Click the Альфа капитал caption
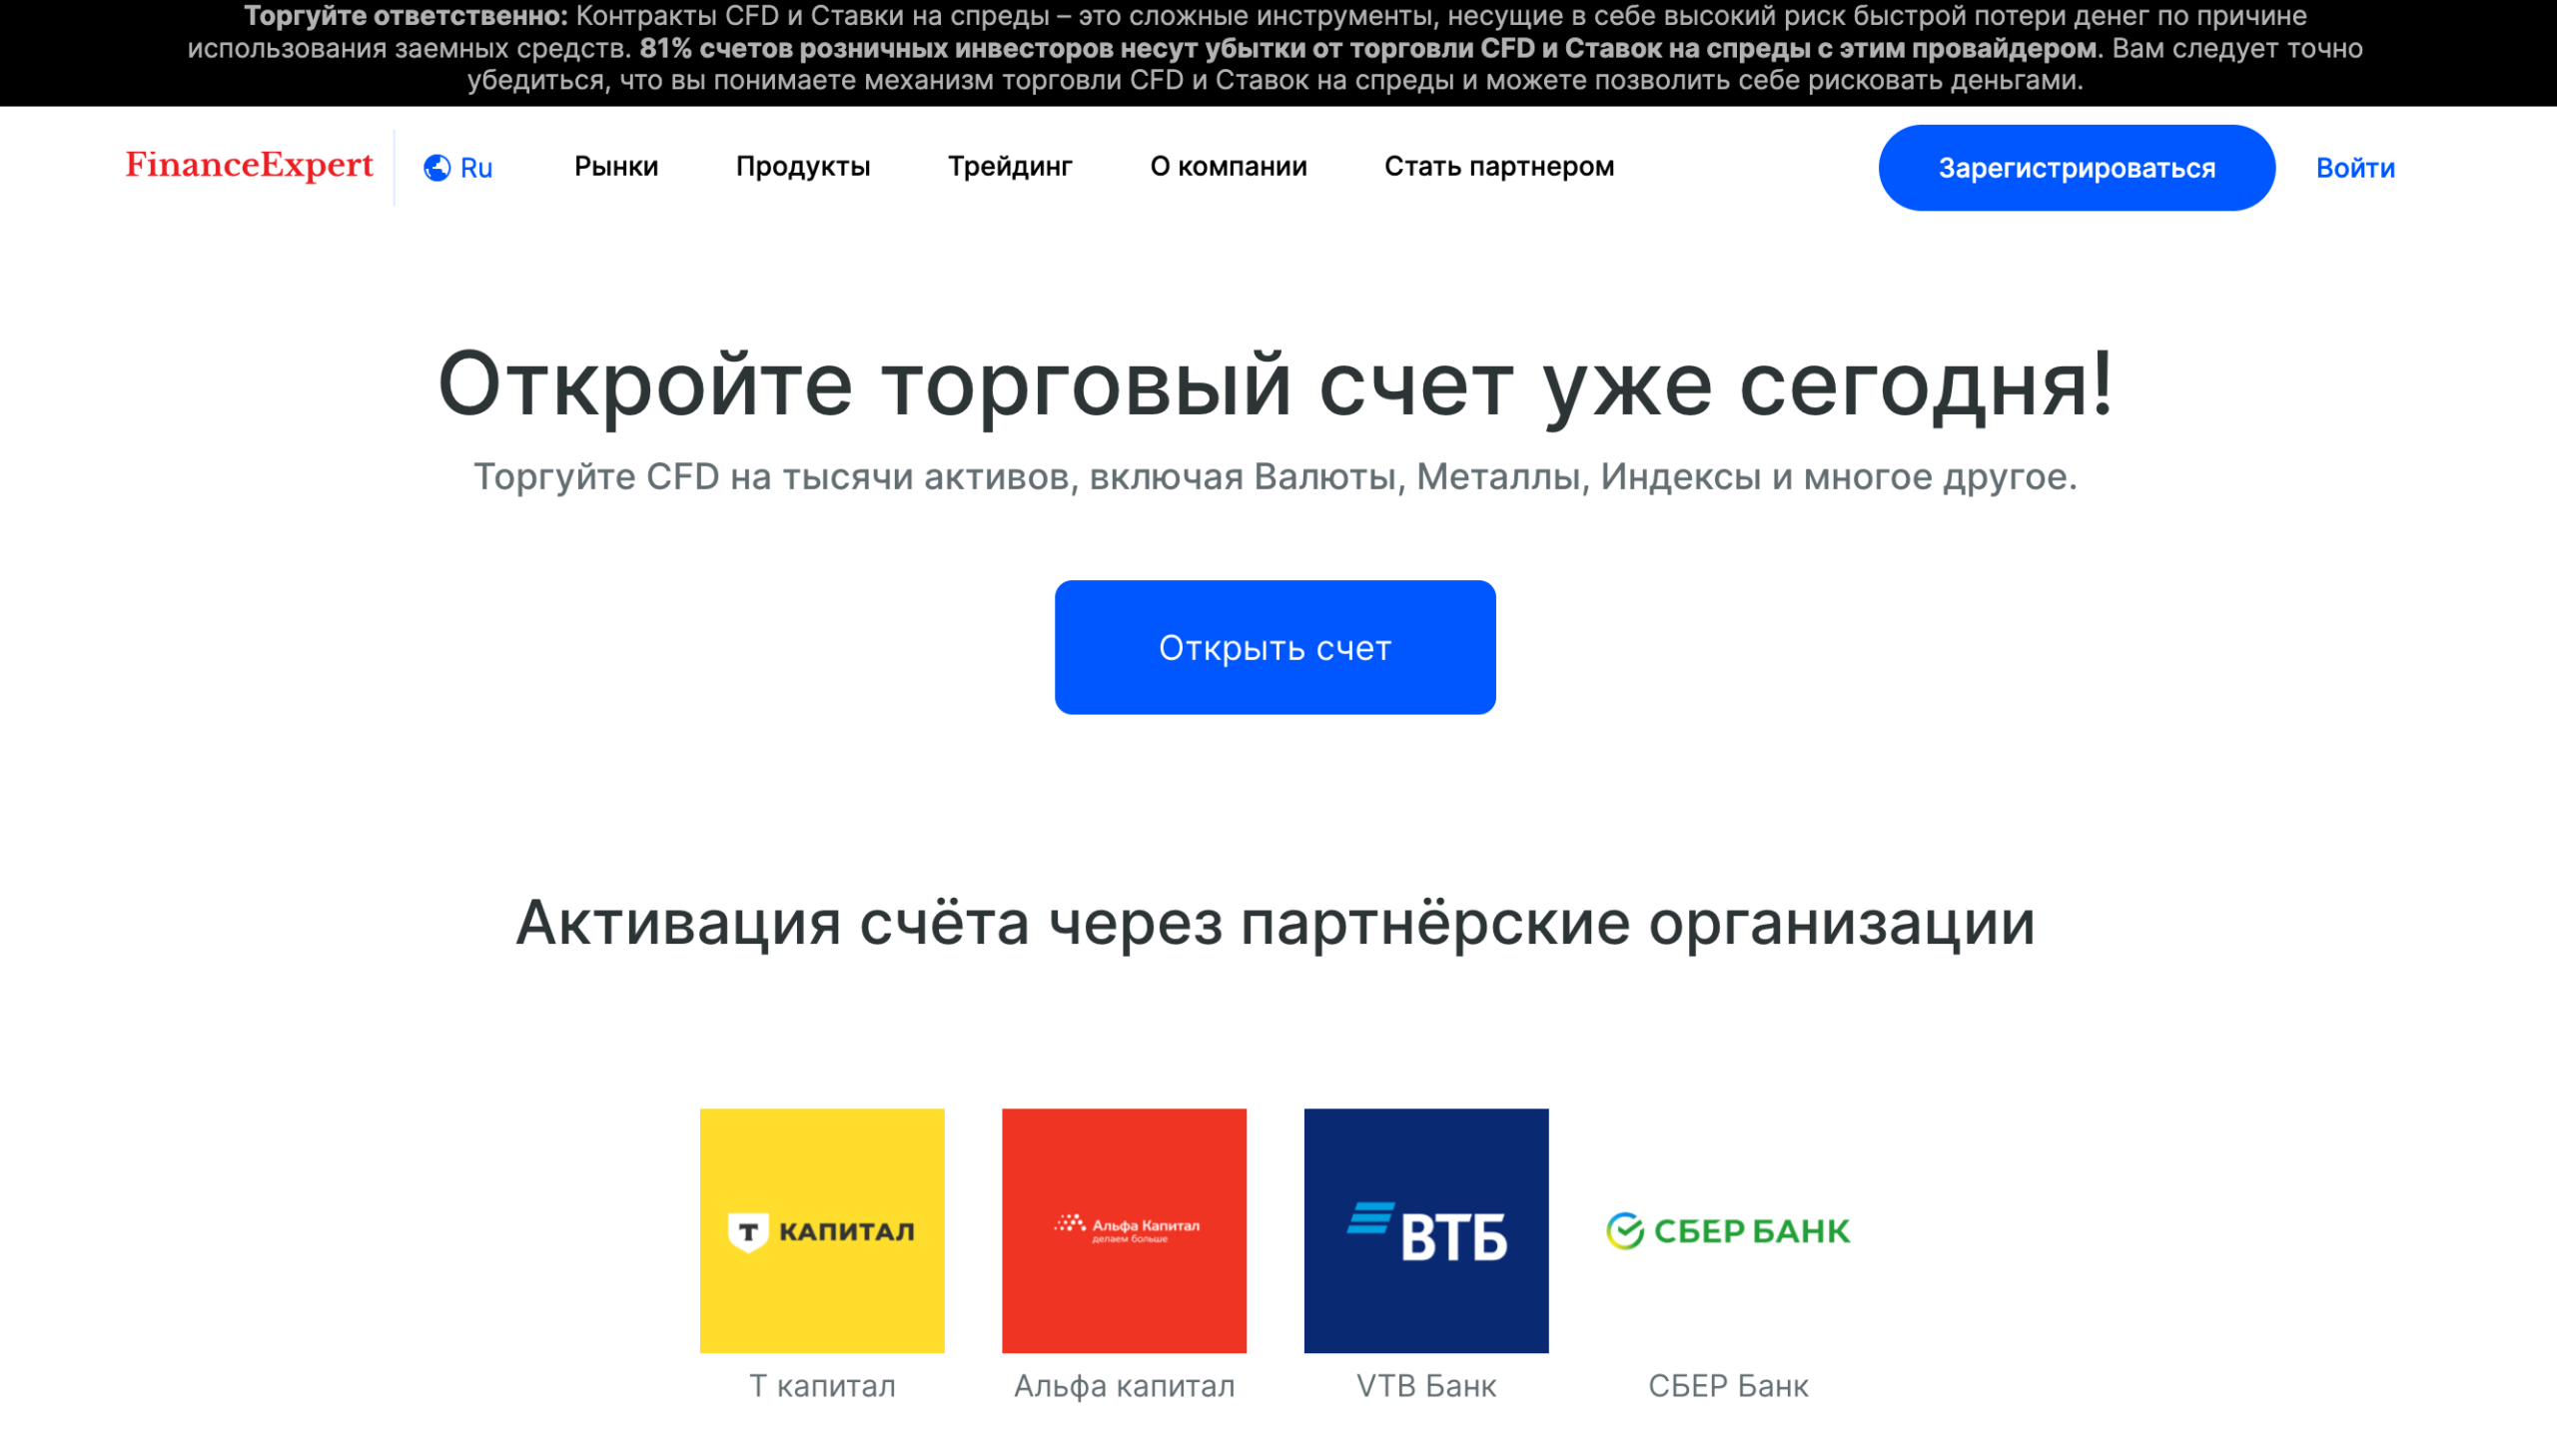Viewport: 2557px width, 1456px height. click(x=1124, y=1386)
